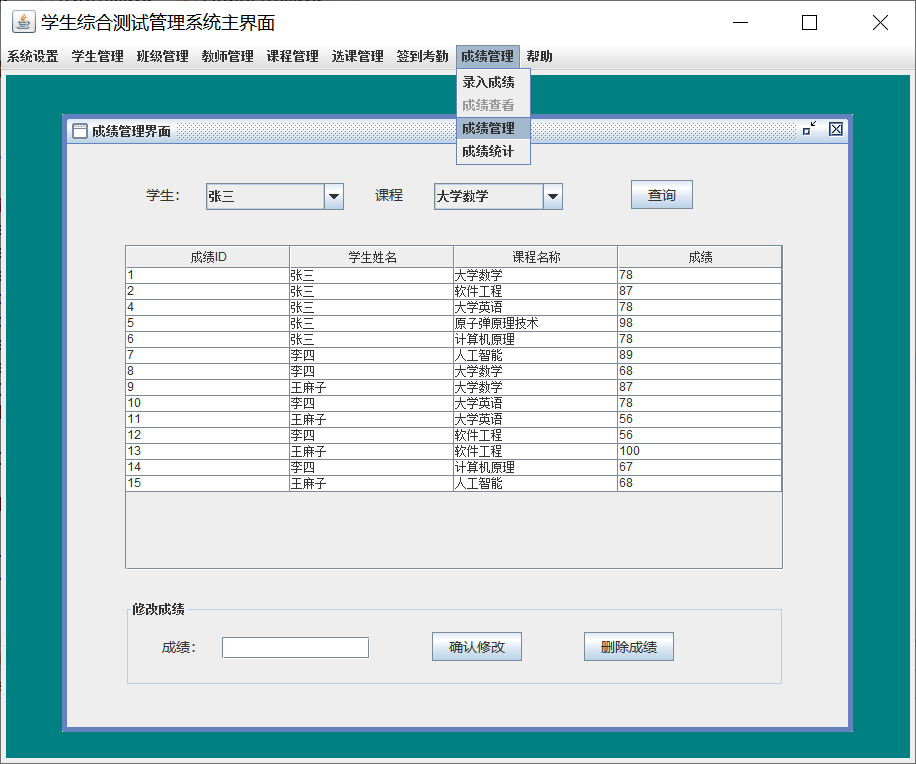
Task: Select 计算机原理 in row 6
Action: [535, 339]
